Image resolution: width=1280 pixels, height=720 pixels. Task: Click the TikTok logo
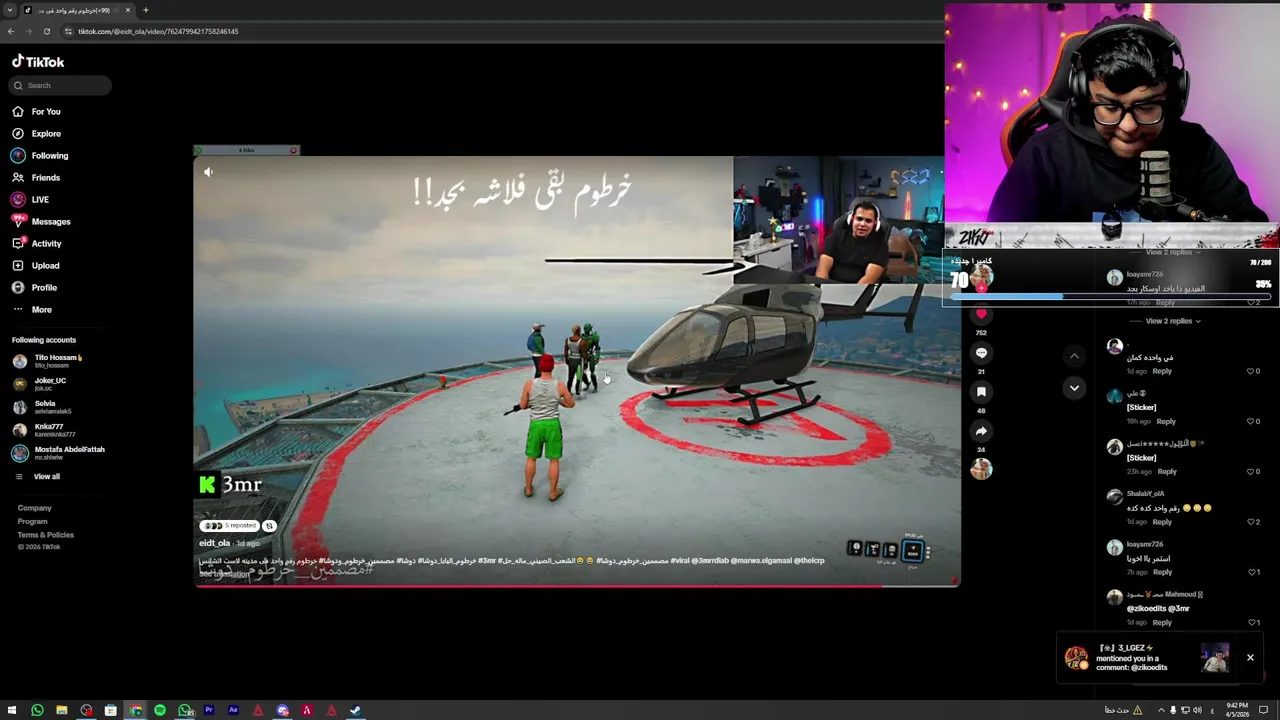38,62
